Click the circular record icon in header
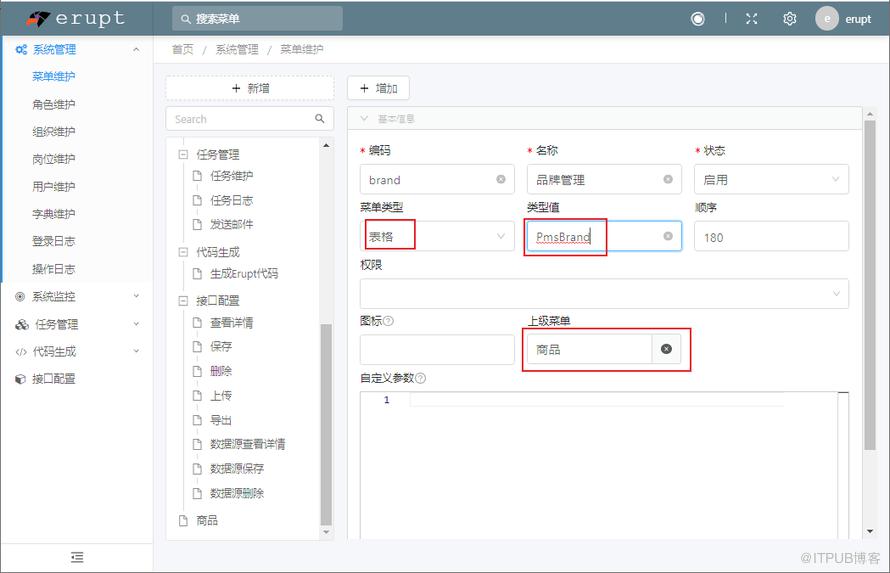This screenshot has height=573, width=890. click(x=698, y=19)
